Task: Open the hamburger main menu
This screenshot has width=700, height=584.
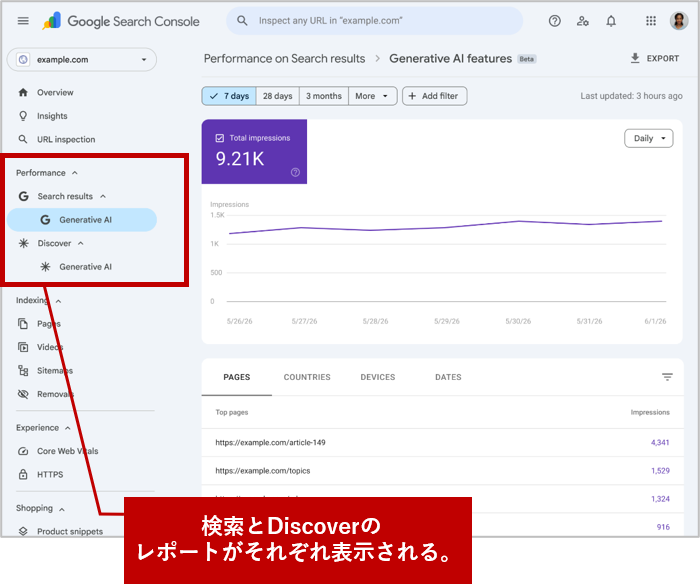Action: pos(23,21)
